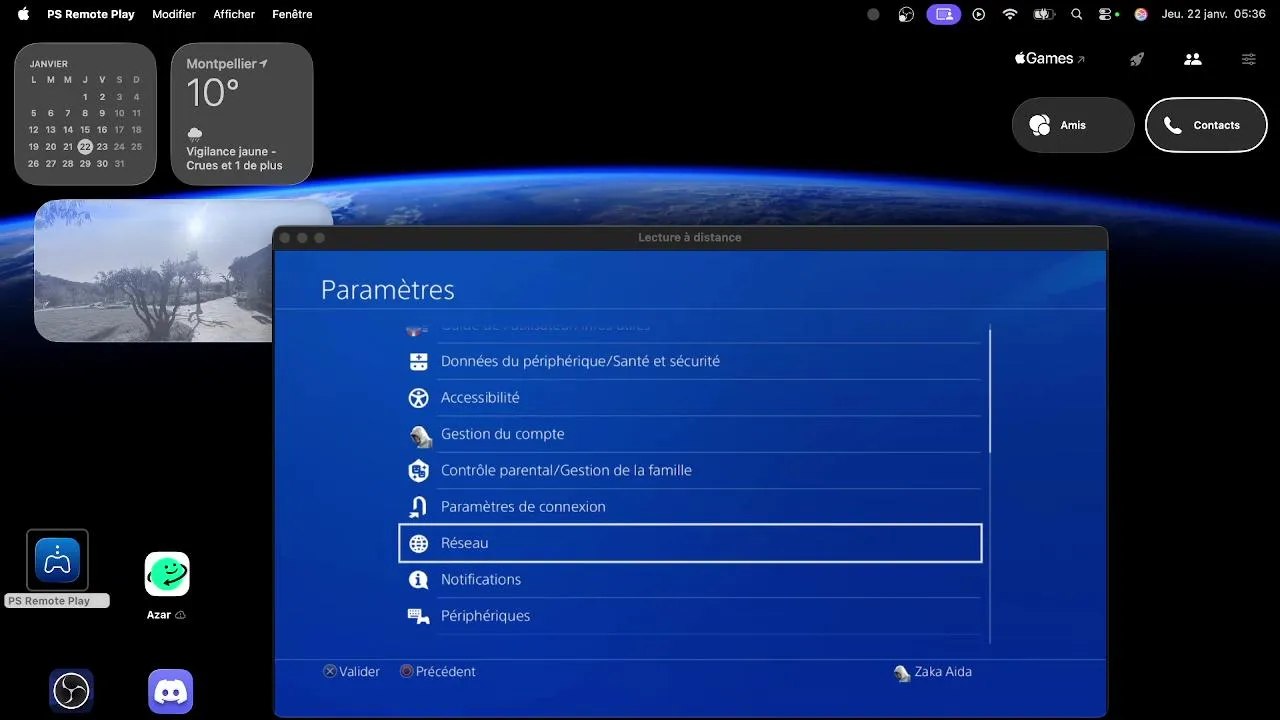This screenshot has height=720, width=1280.
Task: Open the Apple Games link
Action: pyautogui.click(x=1049, y=59)
